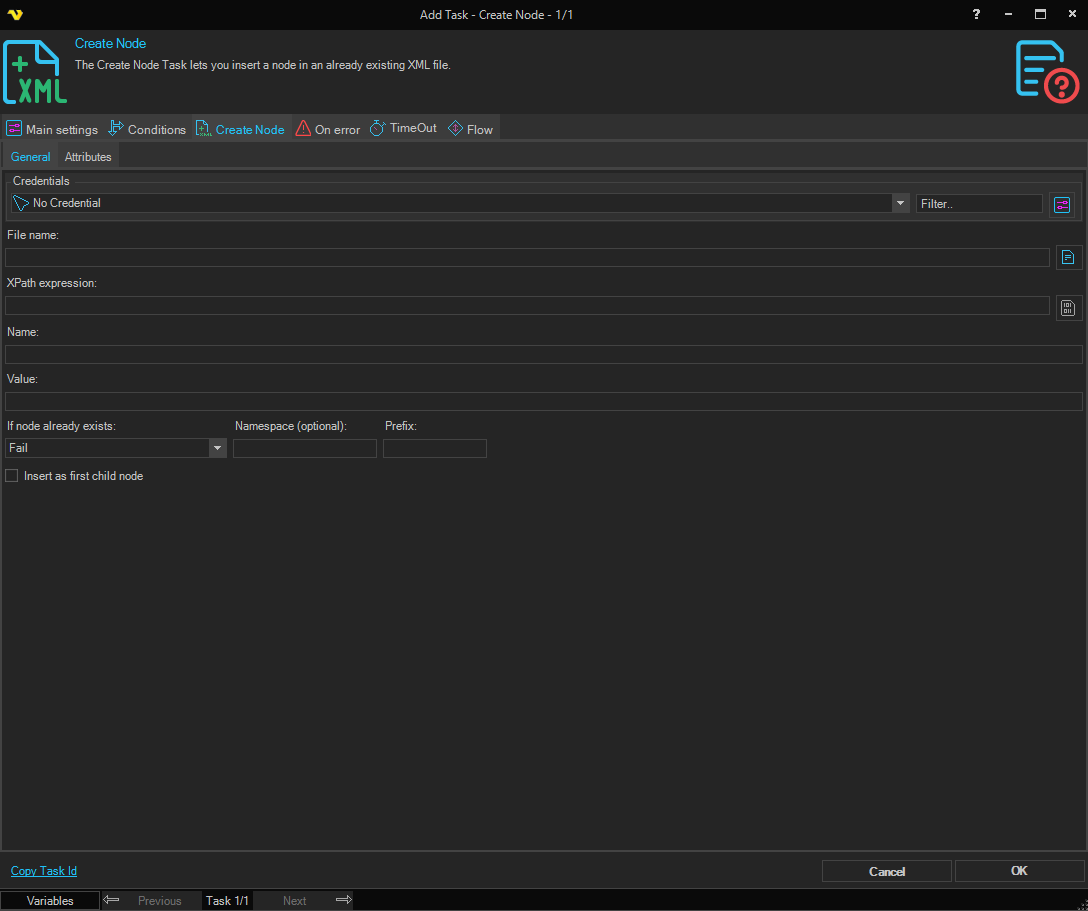
Task: Click the question mark help button in title bar
Action: click(x=976, y=14)
